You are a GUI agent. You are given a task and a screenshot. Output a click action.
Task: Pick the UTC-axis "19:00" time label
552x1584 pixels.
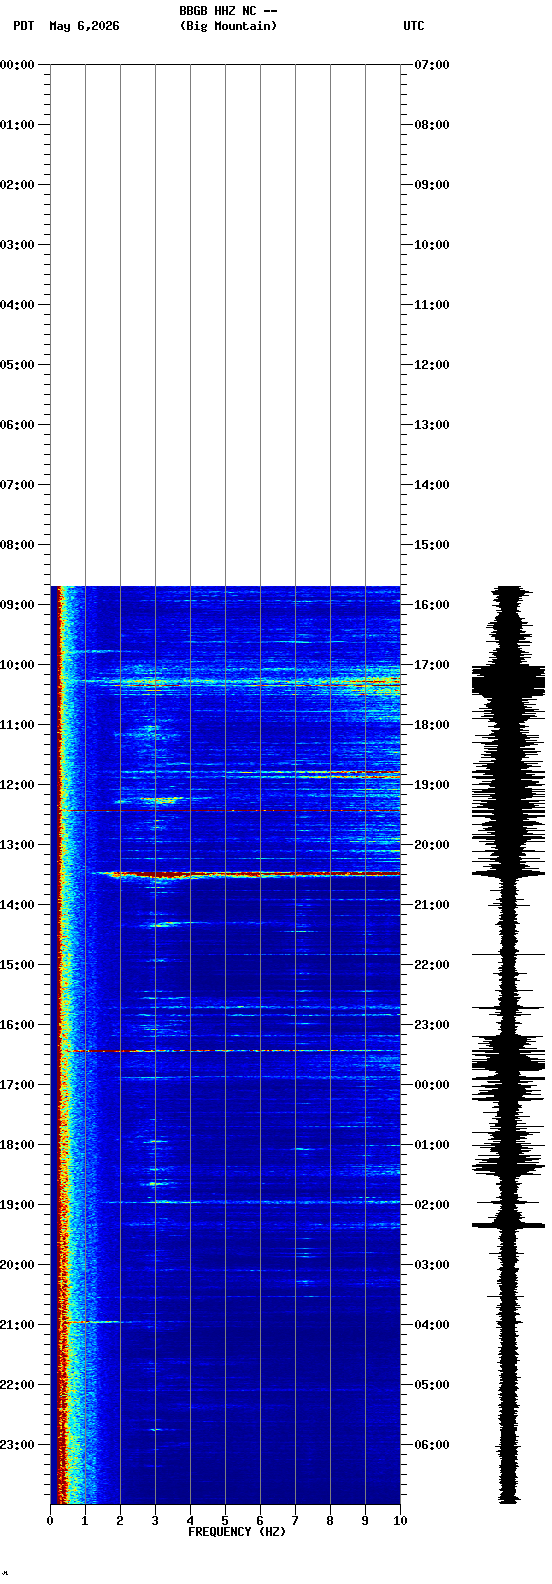click(432, 785)
